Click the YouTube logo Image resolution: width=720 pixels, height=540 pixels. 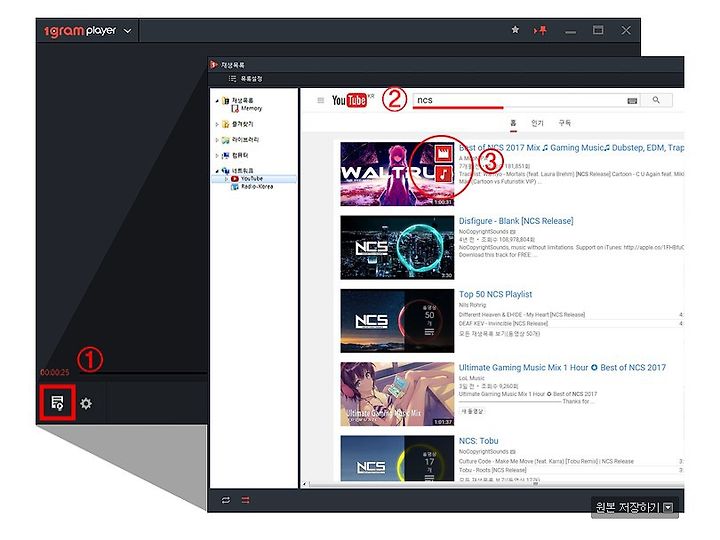click(349, 100)
